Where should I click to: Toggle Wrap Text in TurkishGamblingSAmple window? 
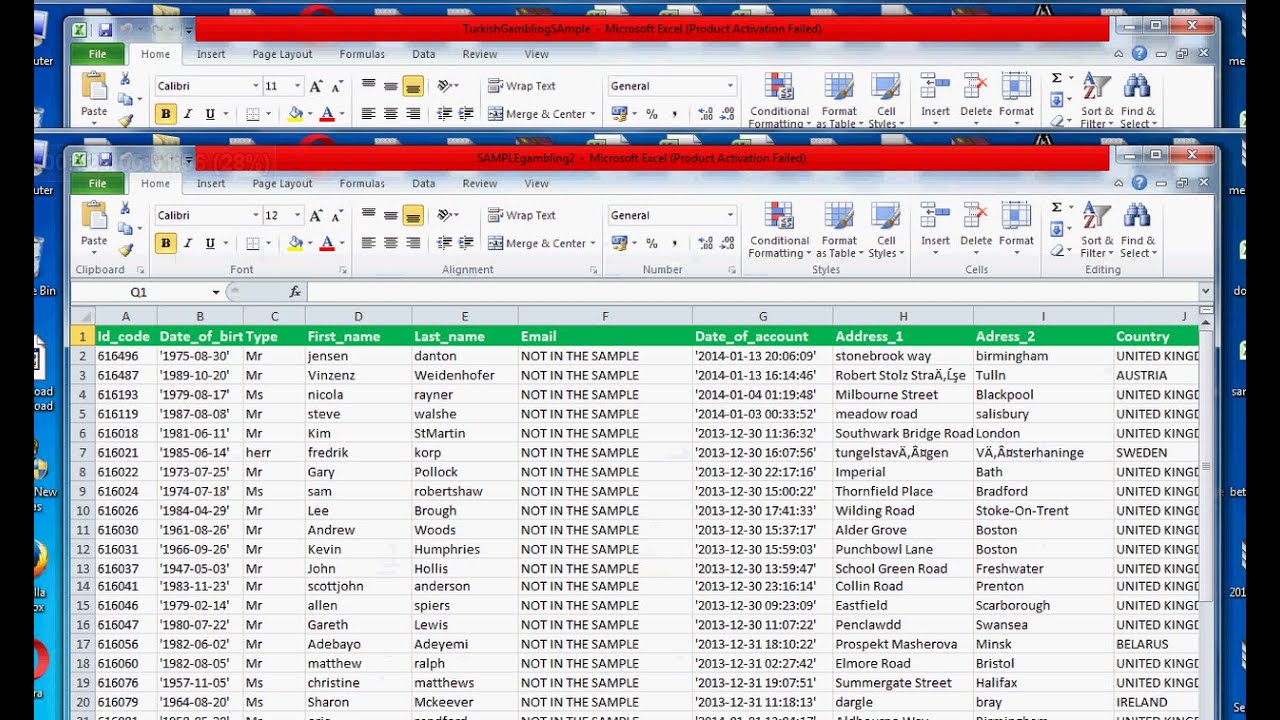[x=521, y=86]
